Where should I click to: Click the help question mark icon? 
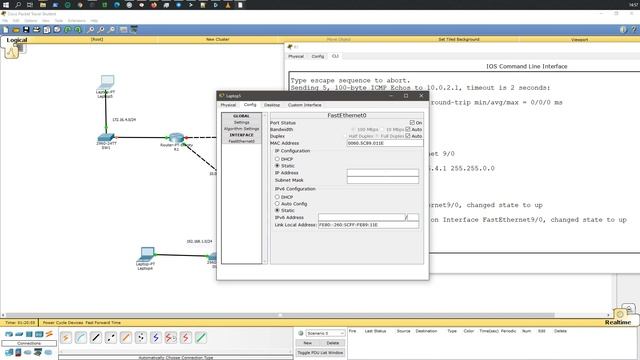point(633,29)
